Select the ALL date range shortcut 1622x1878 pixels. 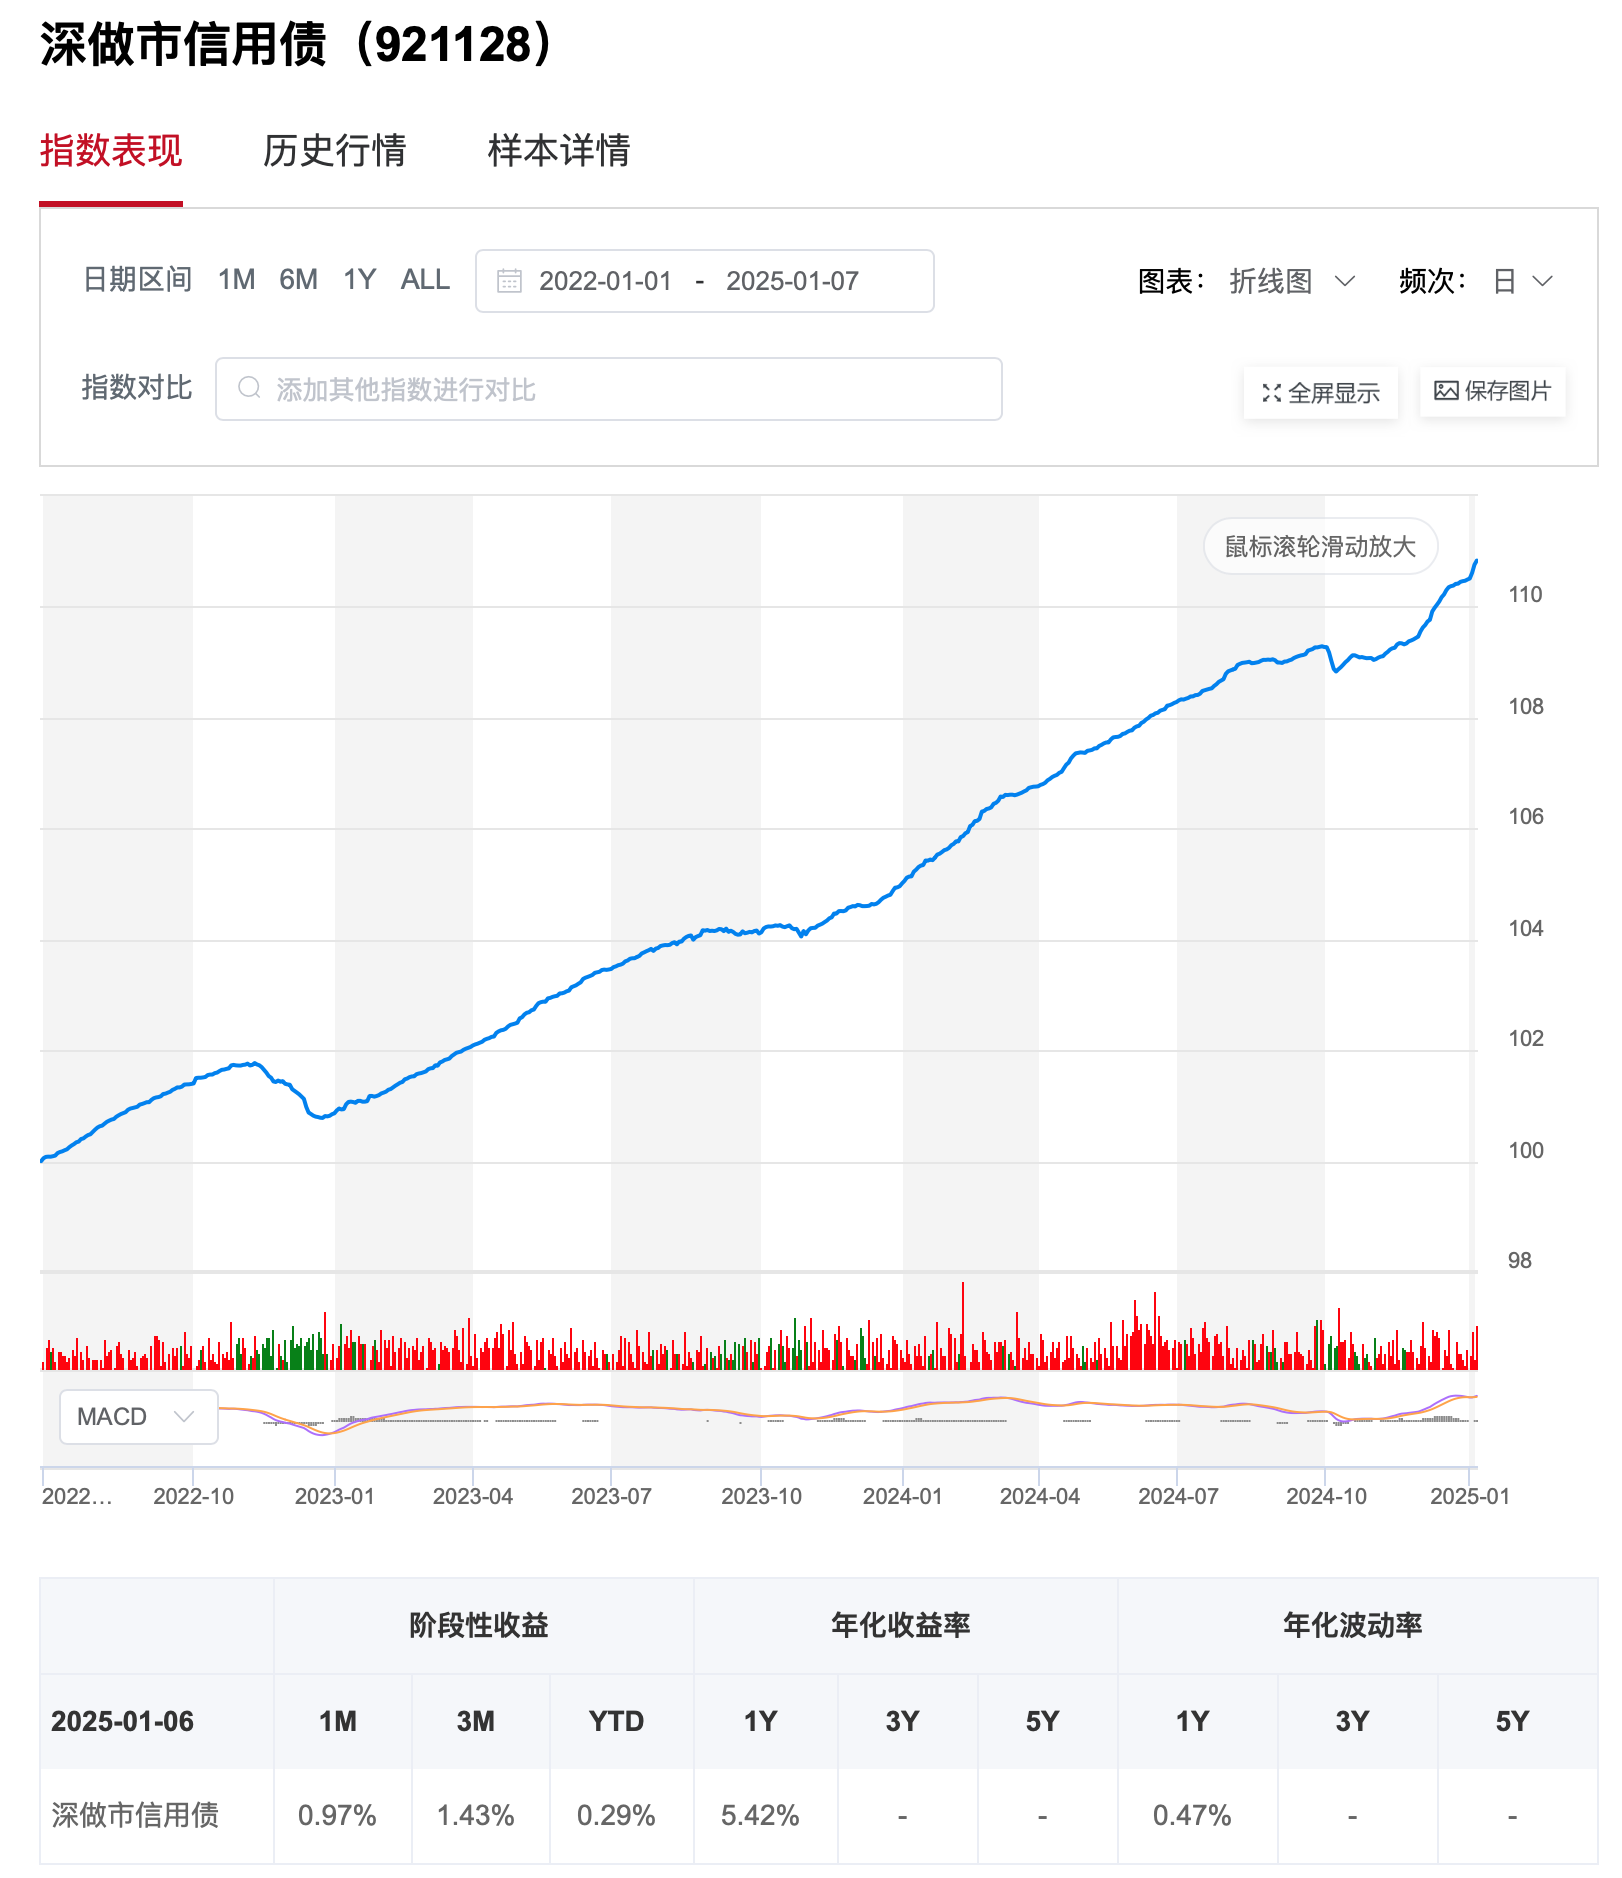tap(425, 281)
